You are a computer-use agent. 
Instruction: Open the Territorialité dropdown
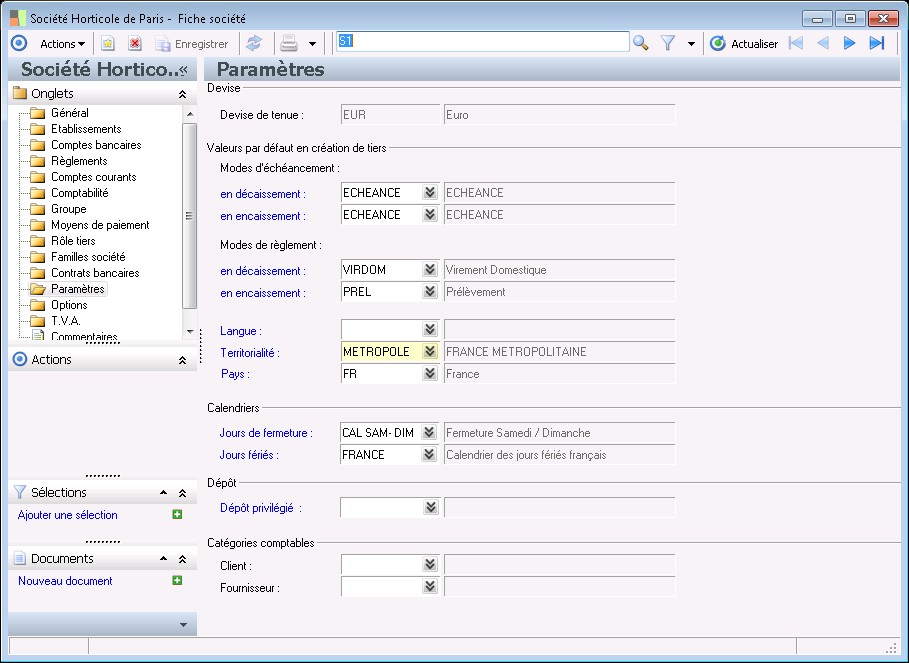tap(430, 352)
